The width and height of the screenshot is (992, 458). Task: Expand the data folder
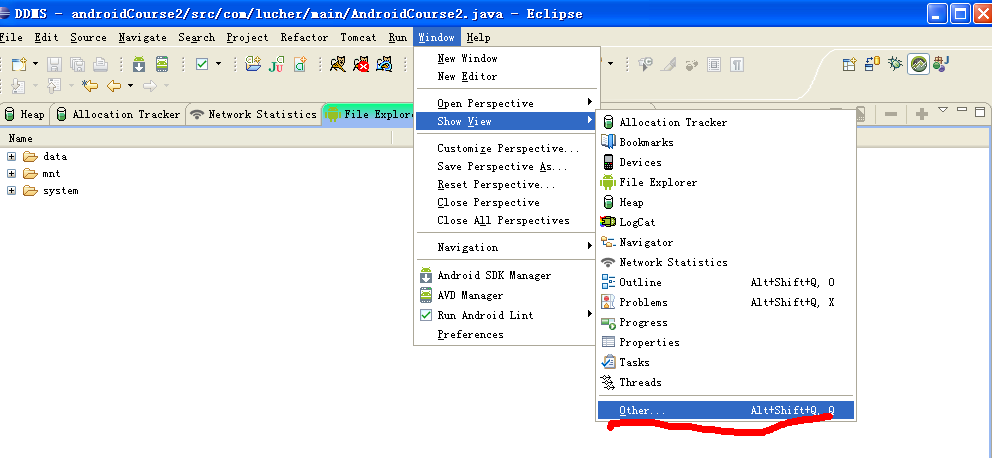click(x=11, y=156)
